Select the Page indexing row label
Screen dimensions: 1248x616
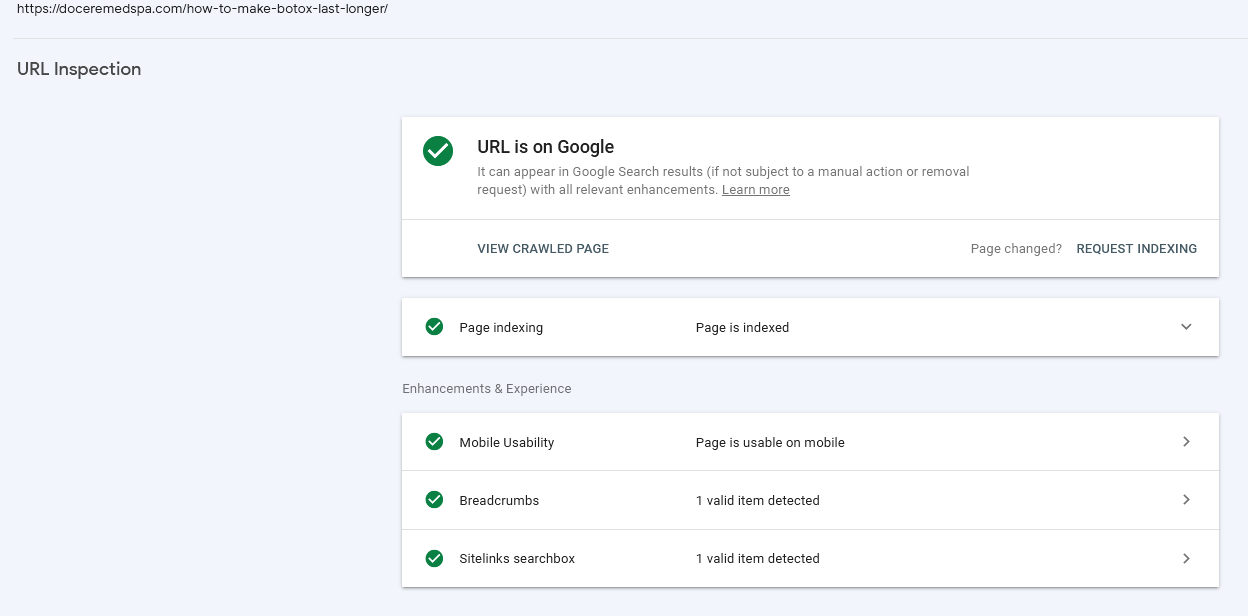[501, 328]
